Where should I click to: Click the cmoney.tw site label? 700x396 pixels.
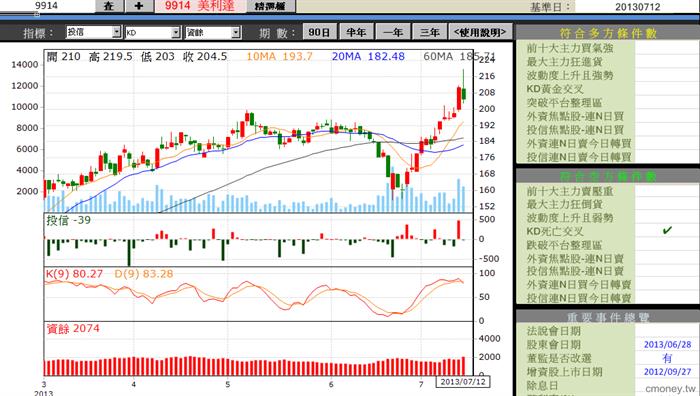(671, 388)
